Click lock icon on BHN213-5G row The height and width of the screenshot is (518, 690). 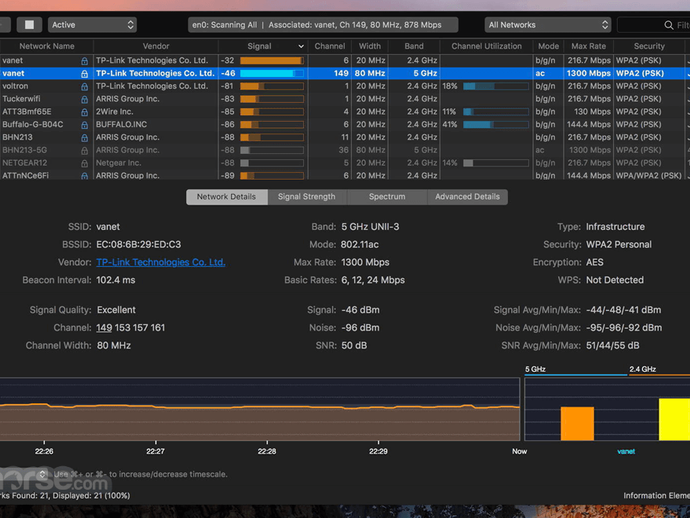[x=84, y=150]
